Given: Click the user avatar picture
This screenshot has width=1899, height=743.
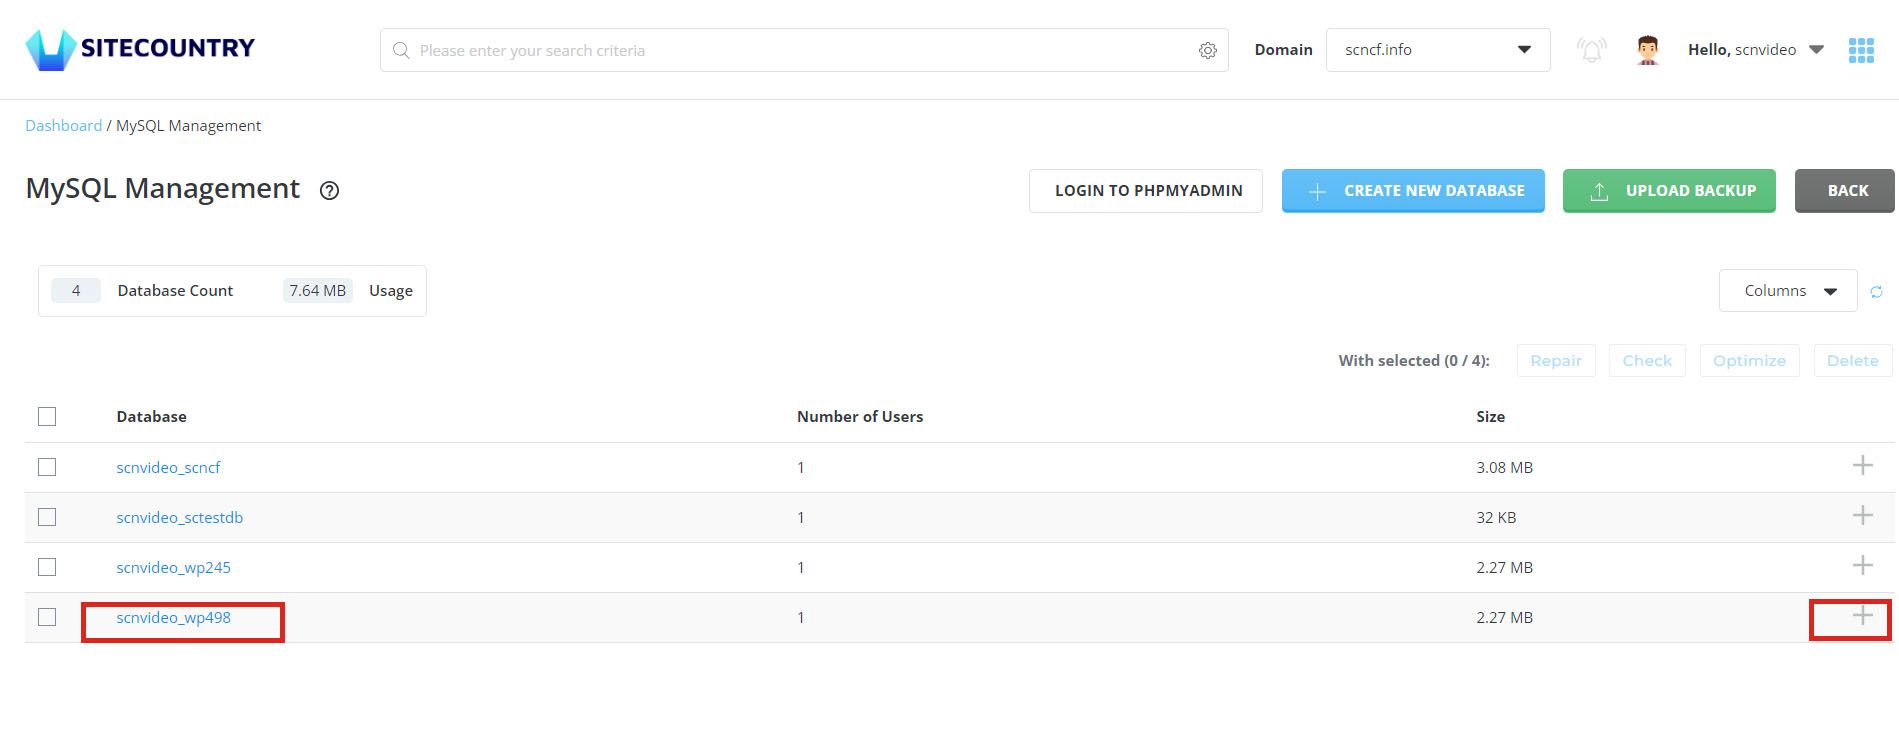Looking at the screenshot, I should coord(1648,50).
